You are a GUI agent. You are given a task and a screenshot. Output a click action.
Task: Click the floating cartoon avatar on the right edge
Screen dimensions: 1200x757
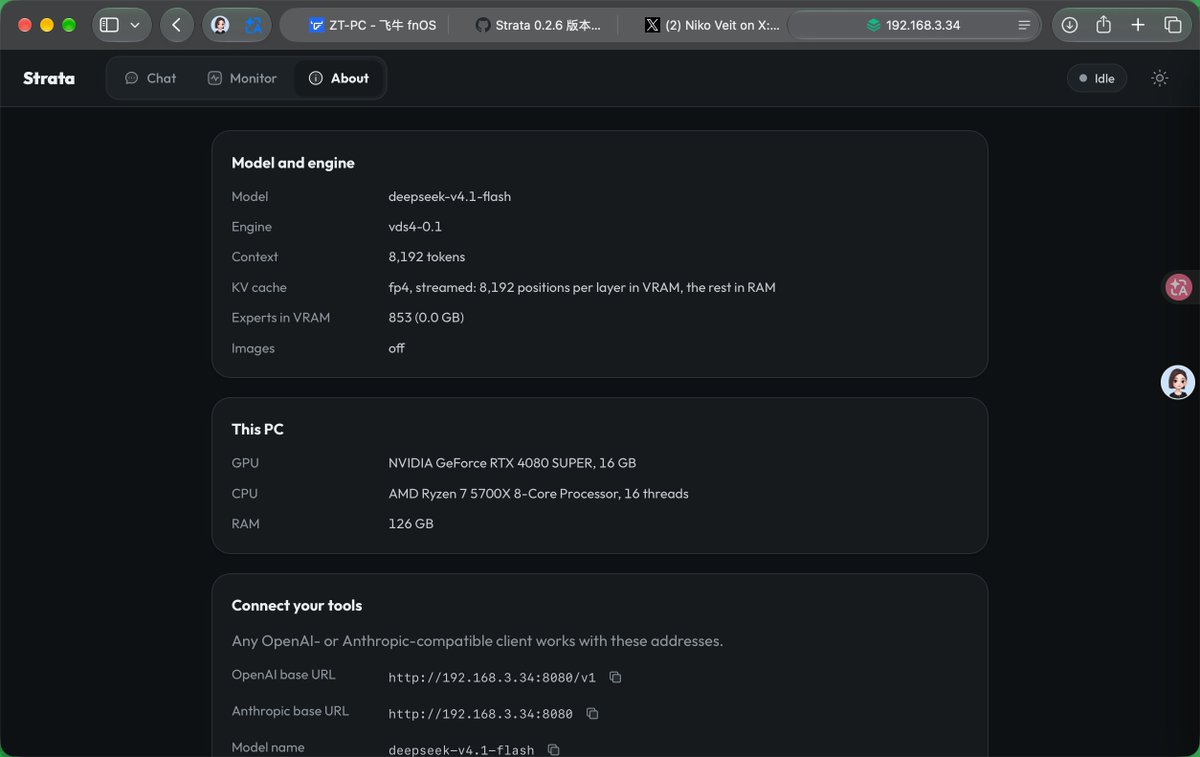pos(1178,382)
